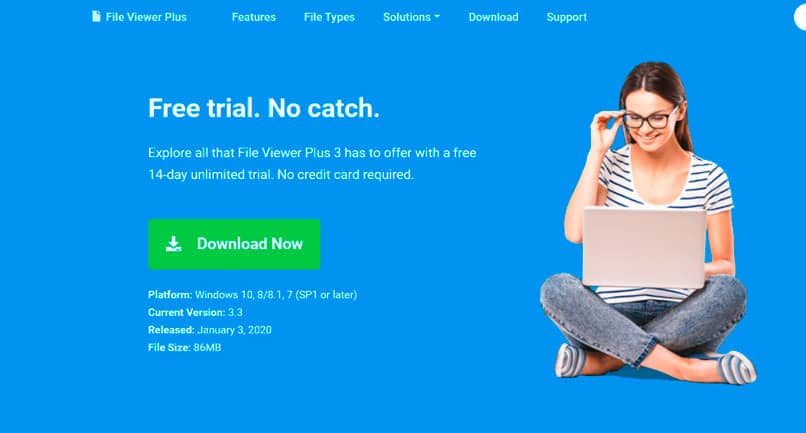The width and height of the screenshot is (806, 433).
Task: Click the laptop in the hero image
Action: (645, 247)
